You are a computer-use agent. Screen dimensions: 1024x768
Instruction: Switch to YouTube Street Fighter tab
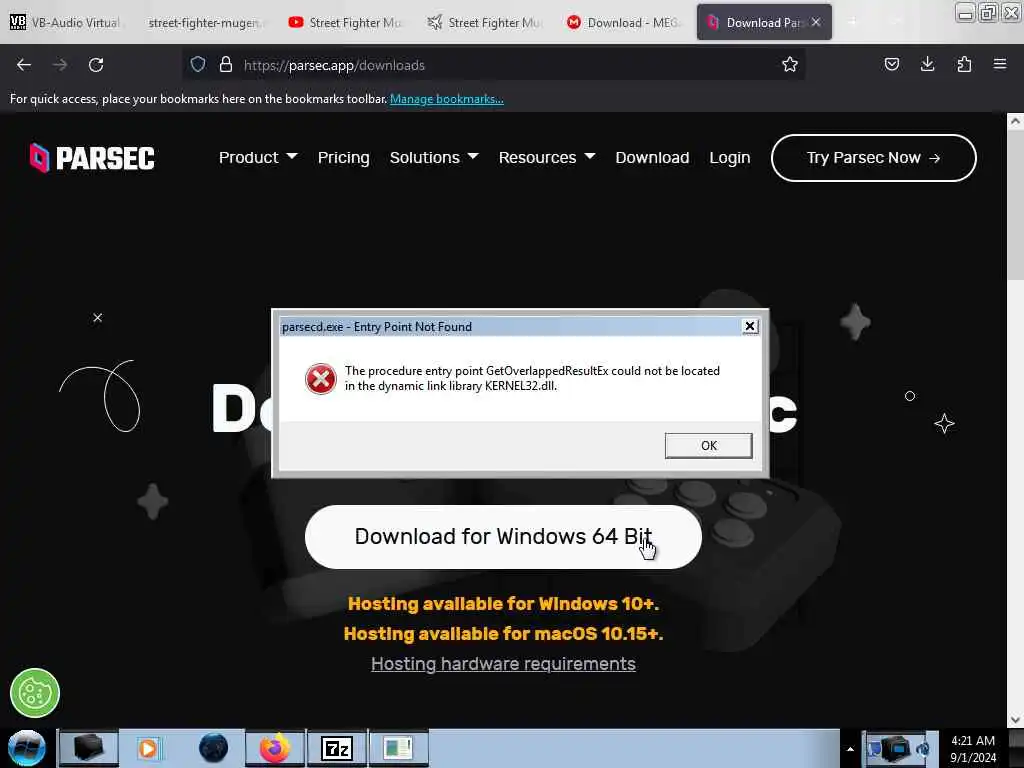click(346, 22)
